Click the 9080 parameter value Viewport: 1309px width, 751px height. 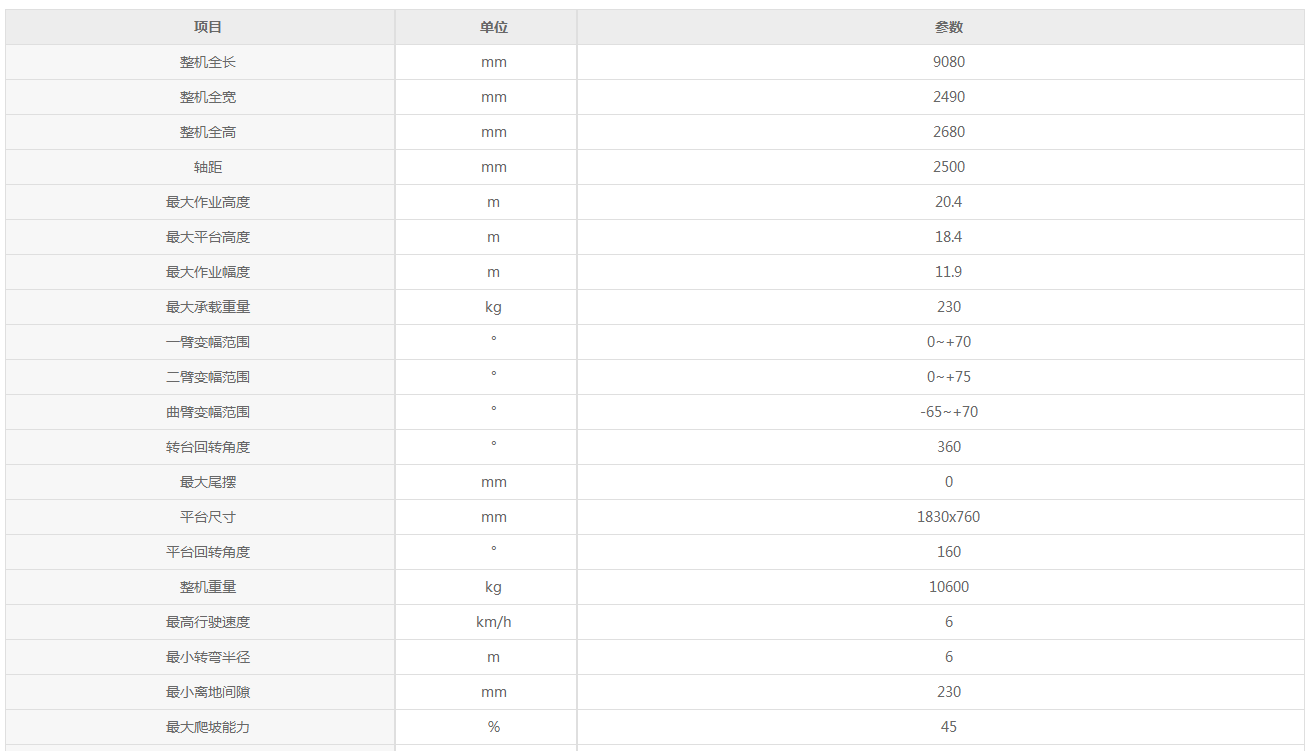coord(948,62)
